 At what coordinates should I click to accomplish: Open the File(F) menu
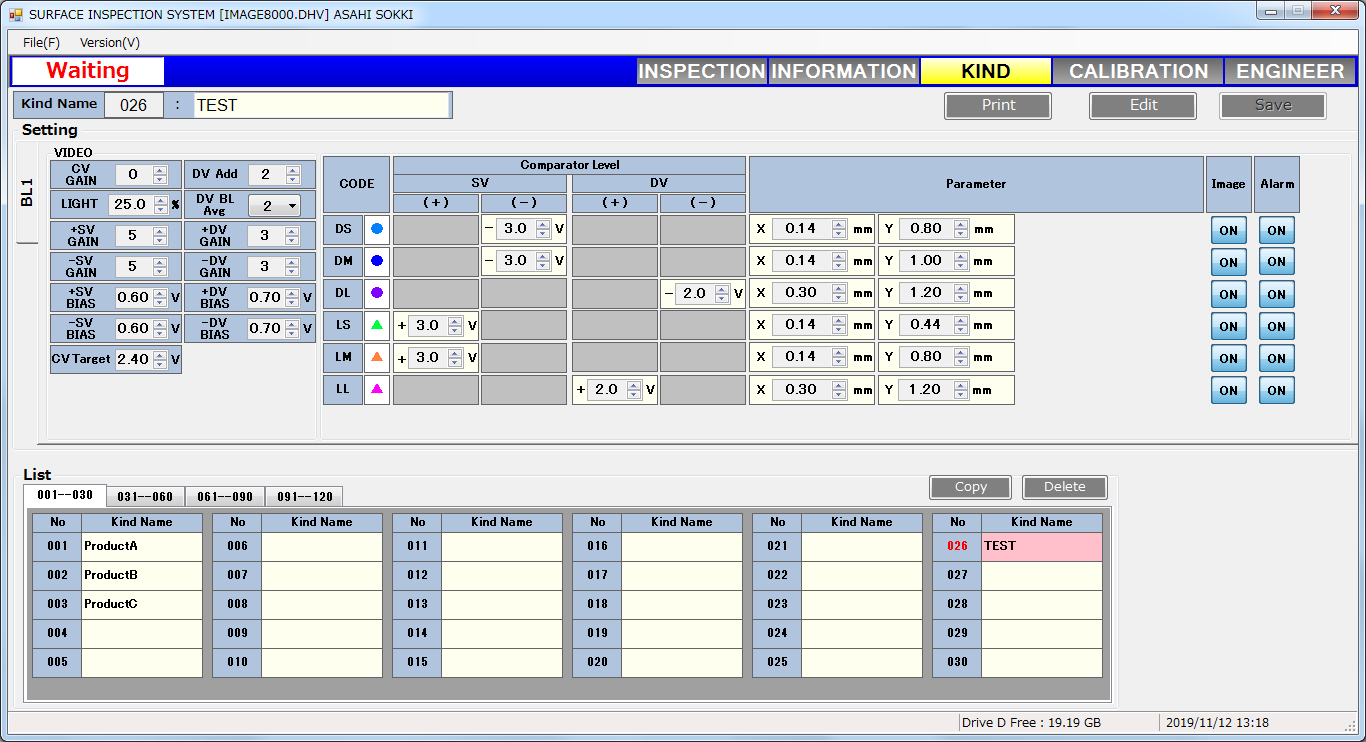point(41,43)
